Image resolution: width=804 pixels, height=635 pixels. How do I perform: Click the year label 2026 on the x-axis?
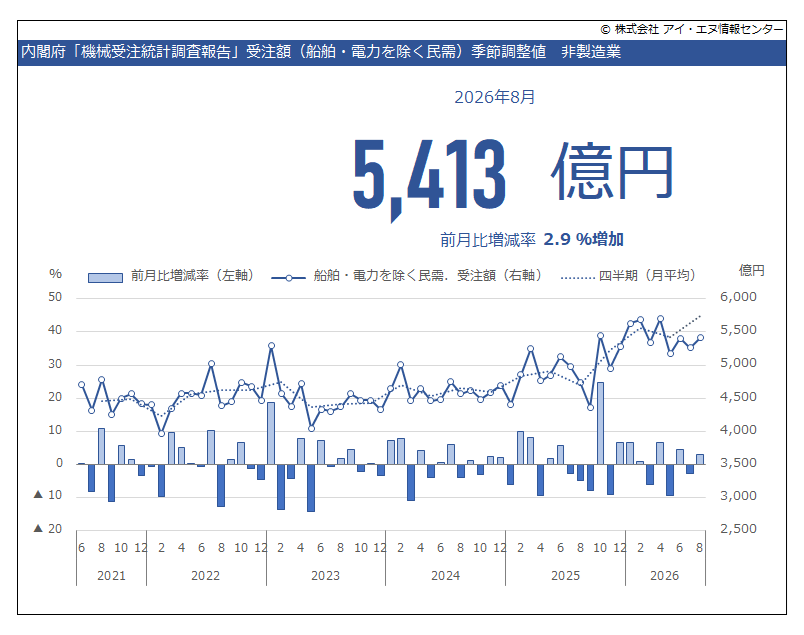665,576
